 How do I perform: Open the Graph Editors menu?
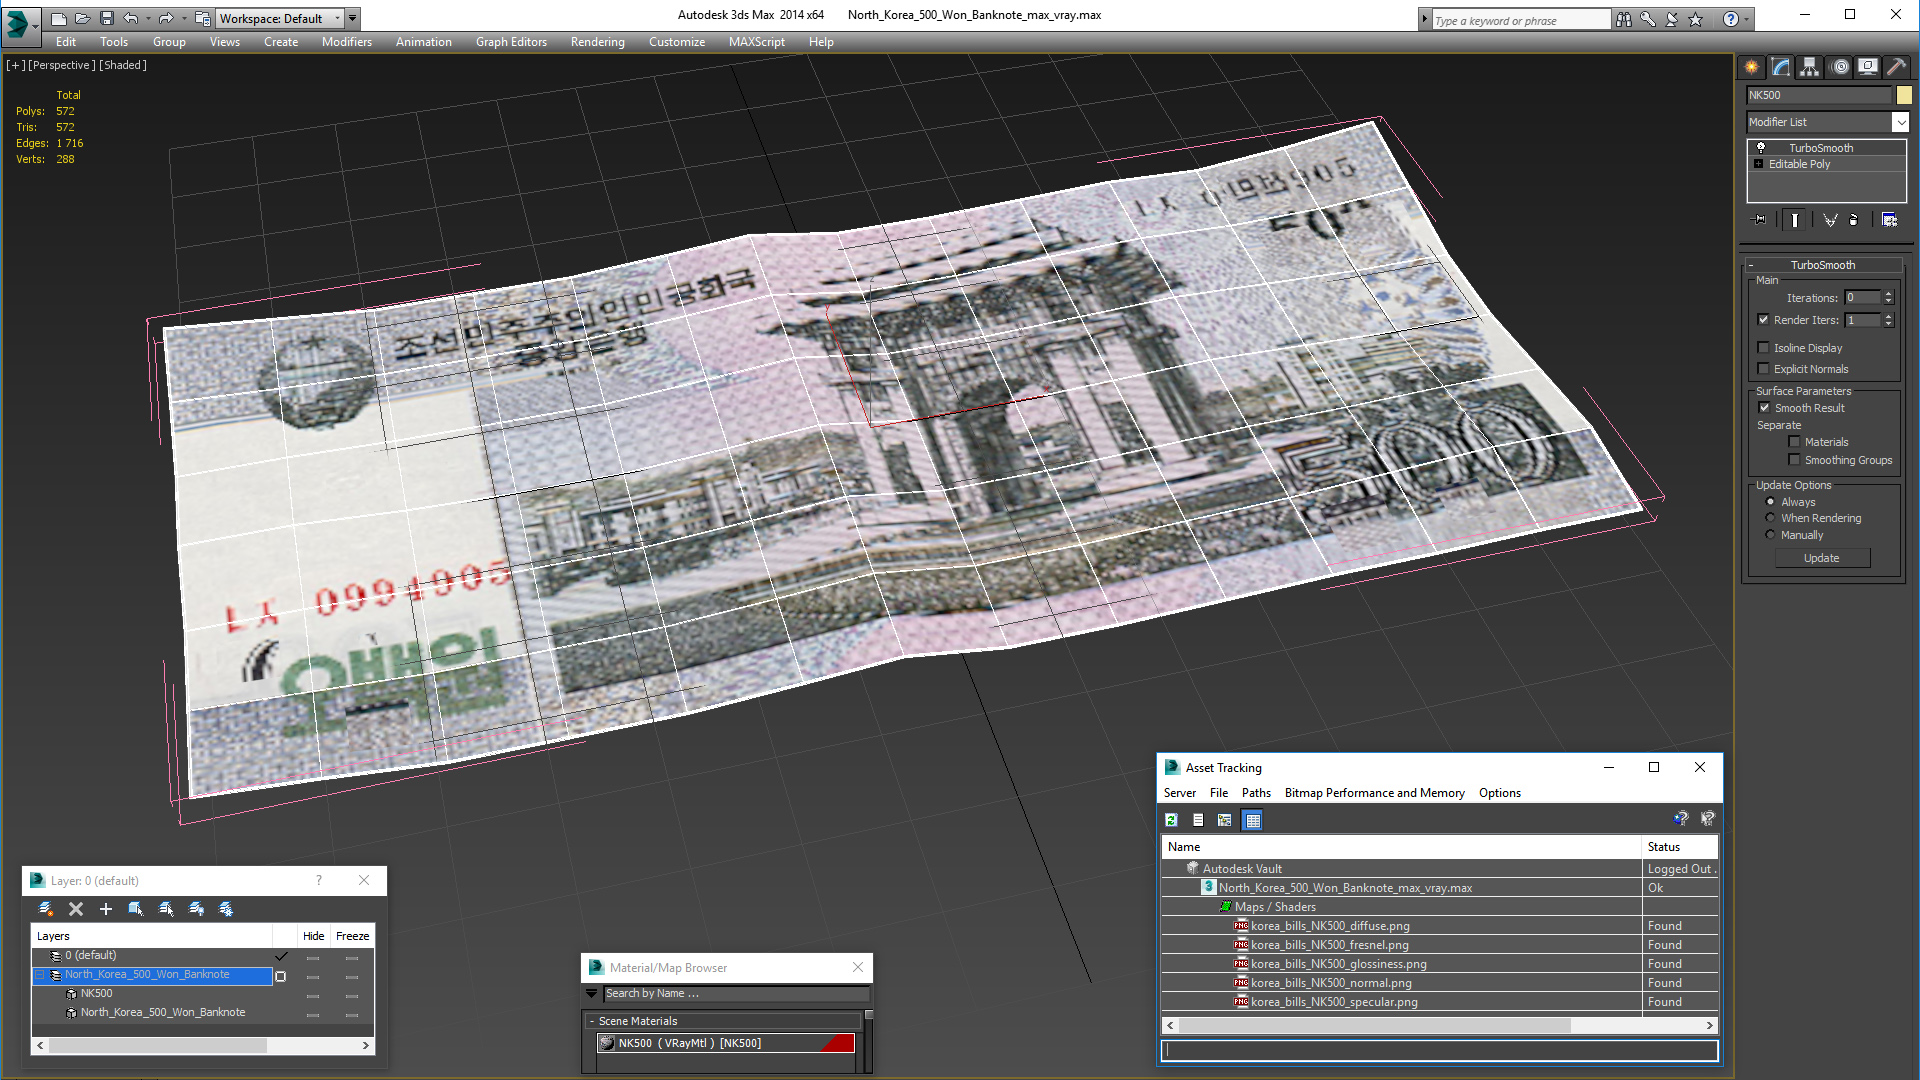coord(511,42)
